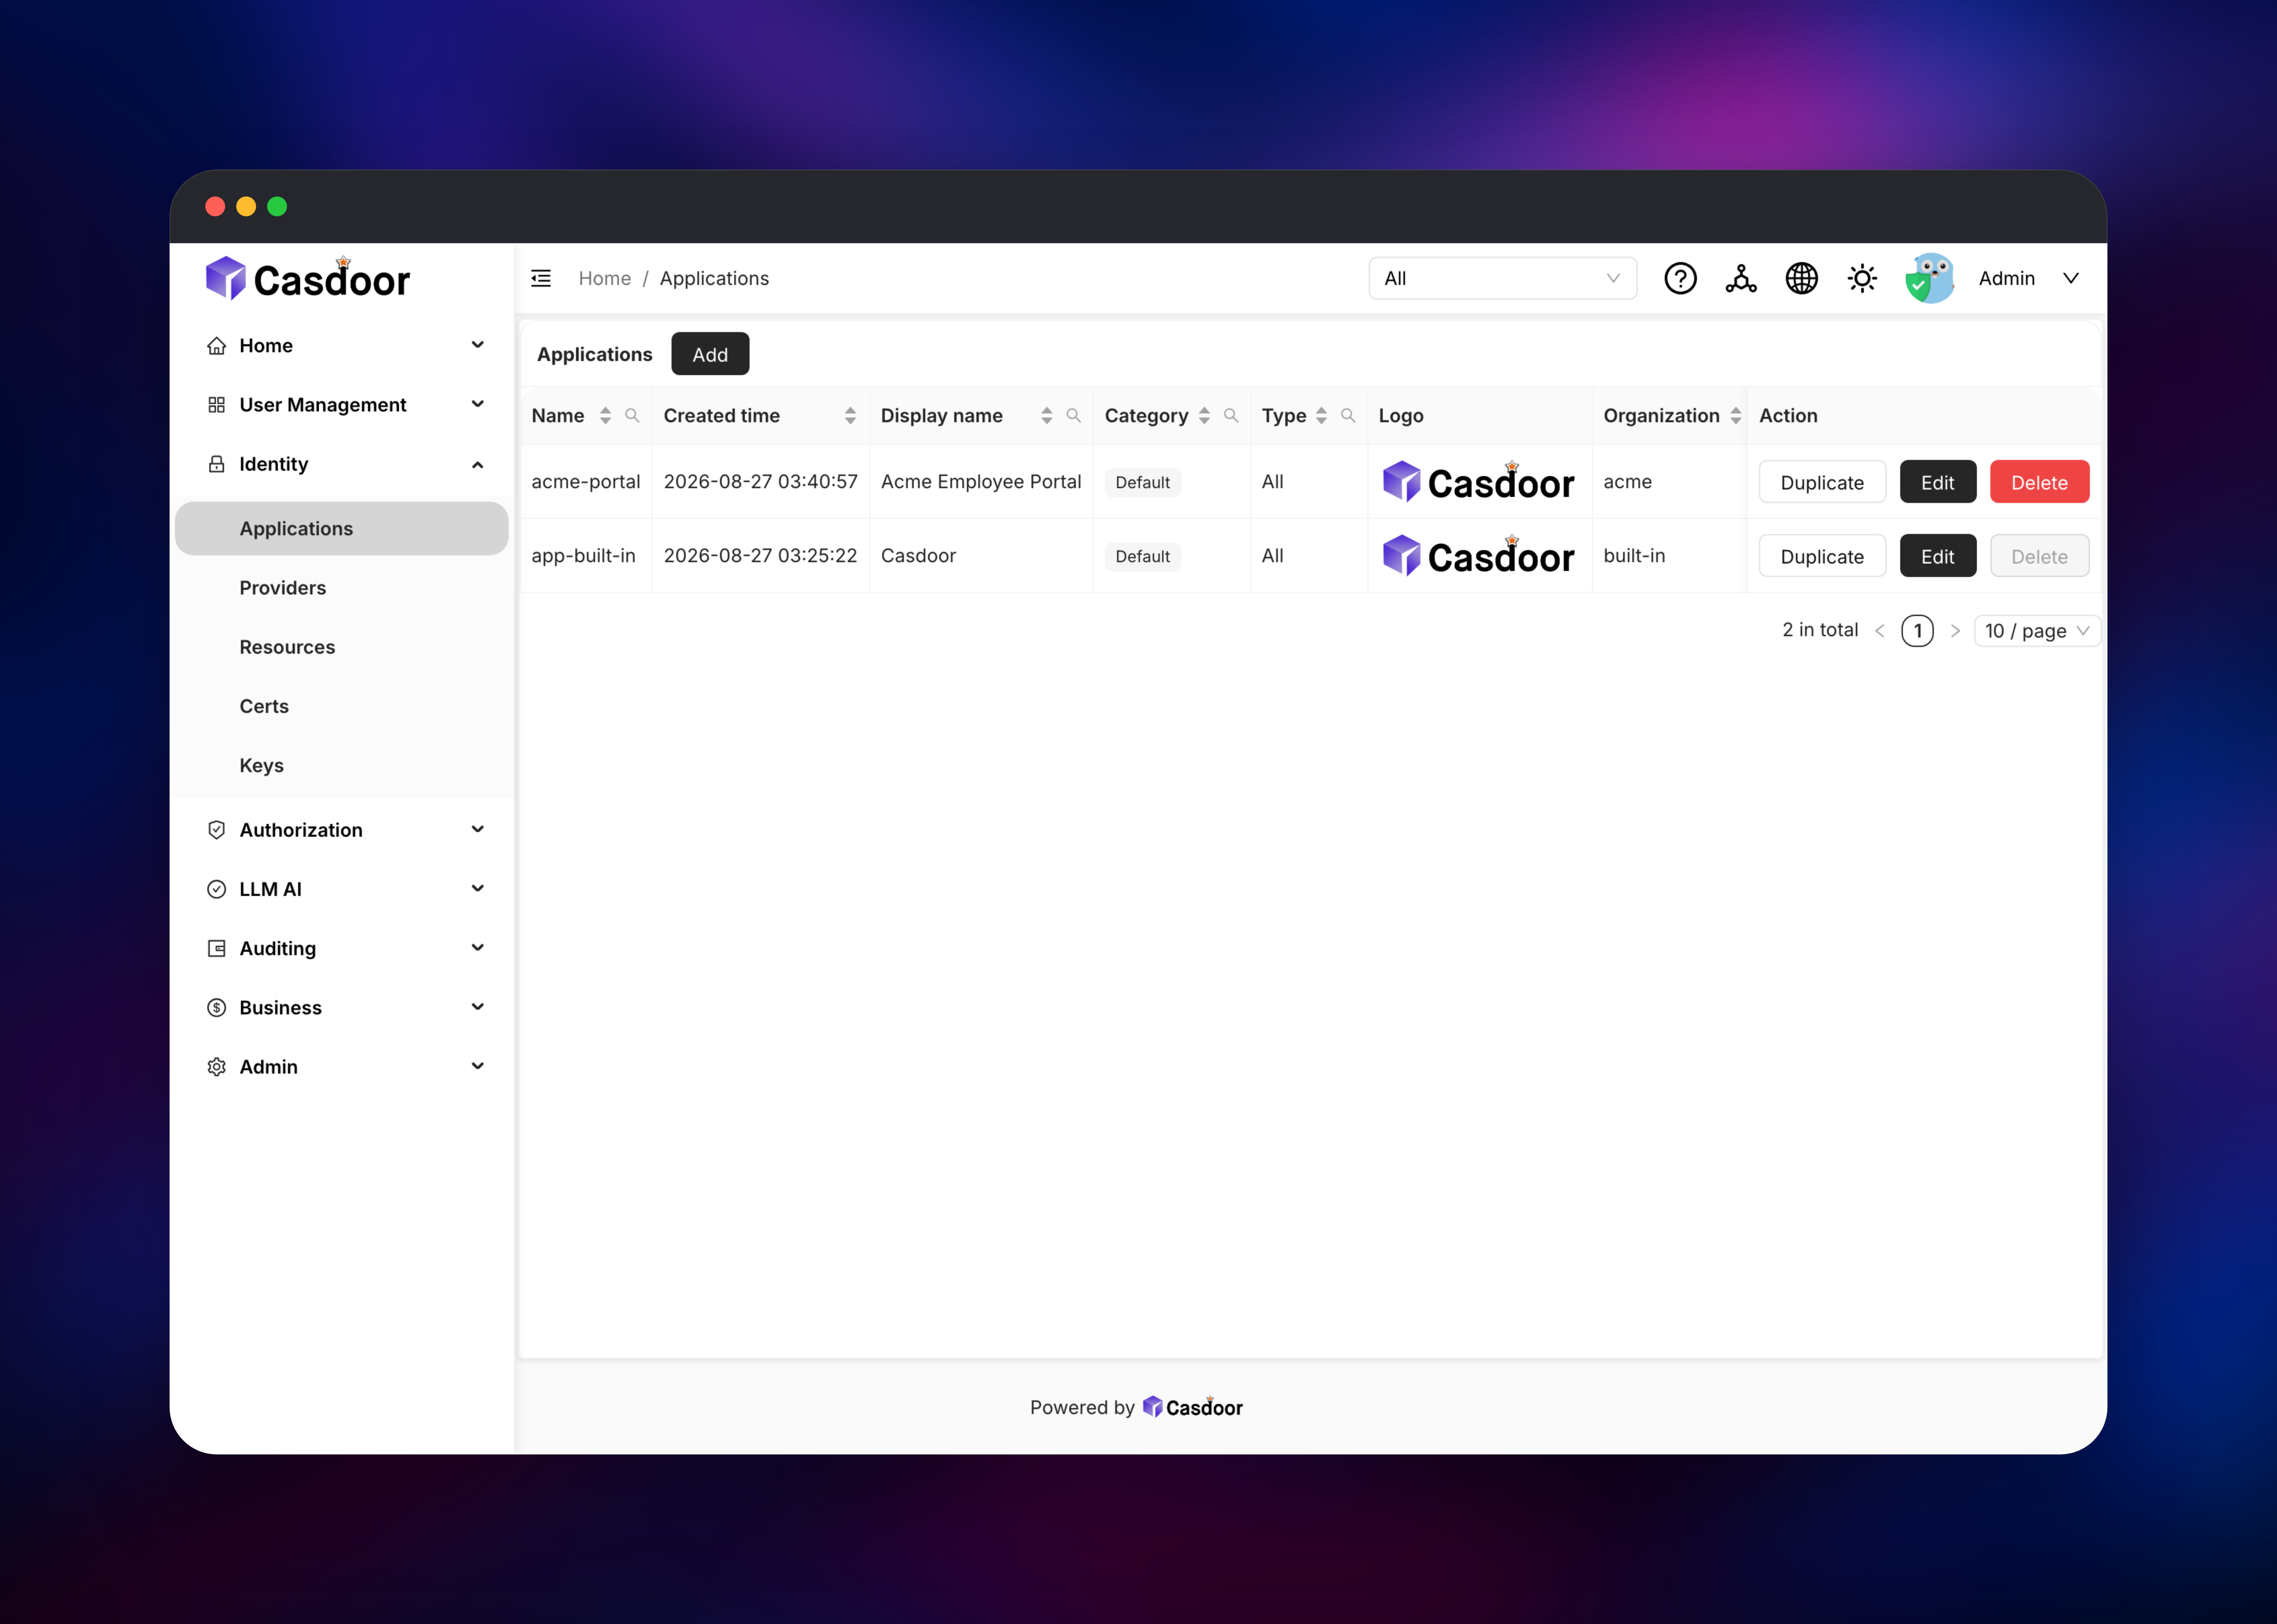The width and height of the screenshot is (2277, 1624).
Task: Open the help question mark icon
Action: [x=1680, y=278]
